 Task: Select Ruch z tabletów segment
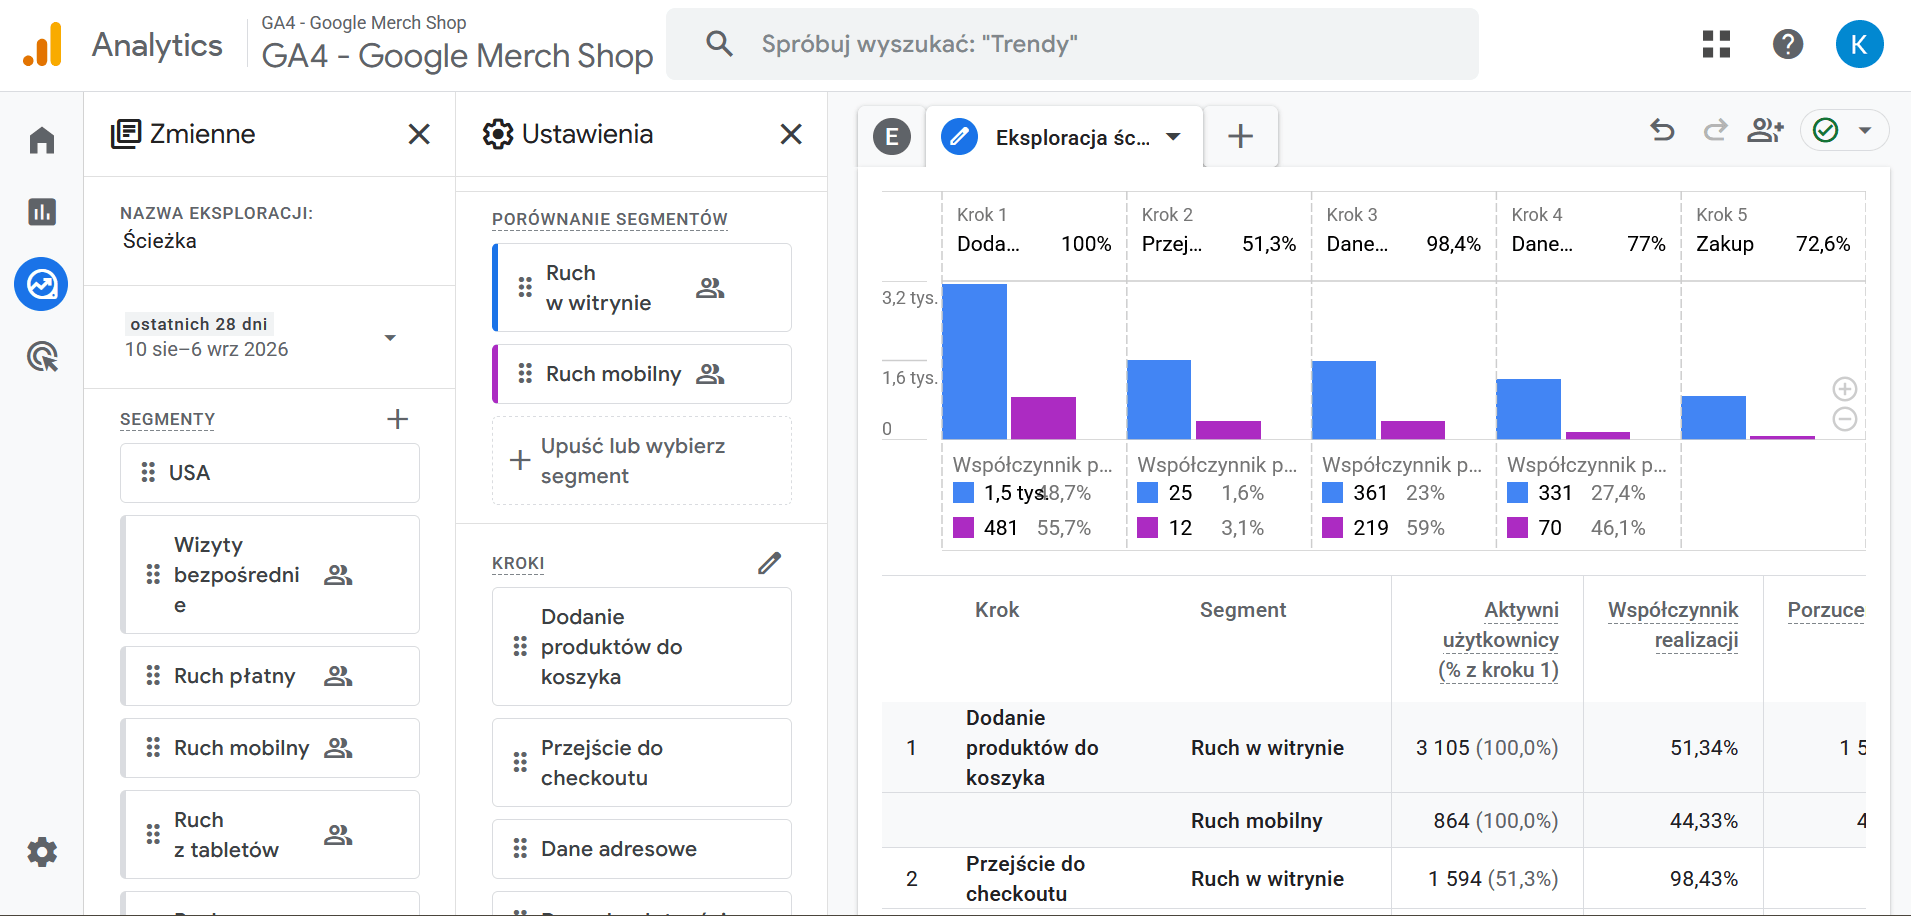270,835
